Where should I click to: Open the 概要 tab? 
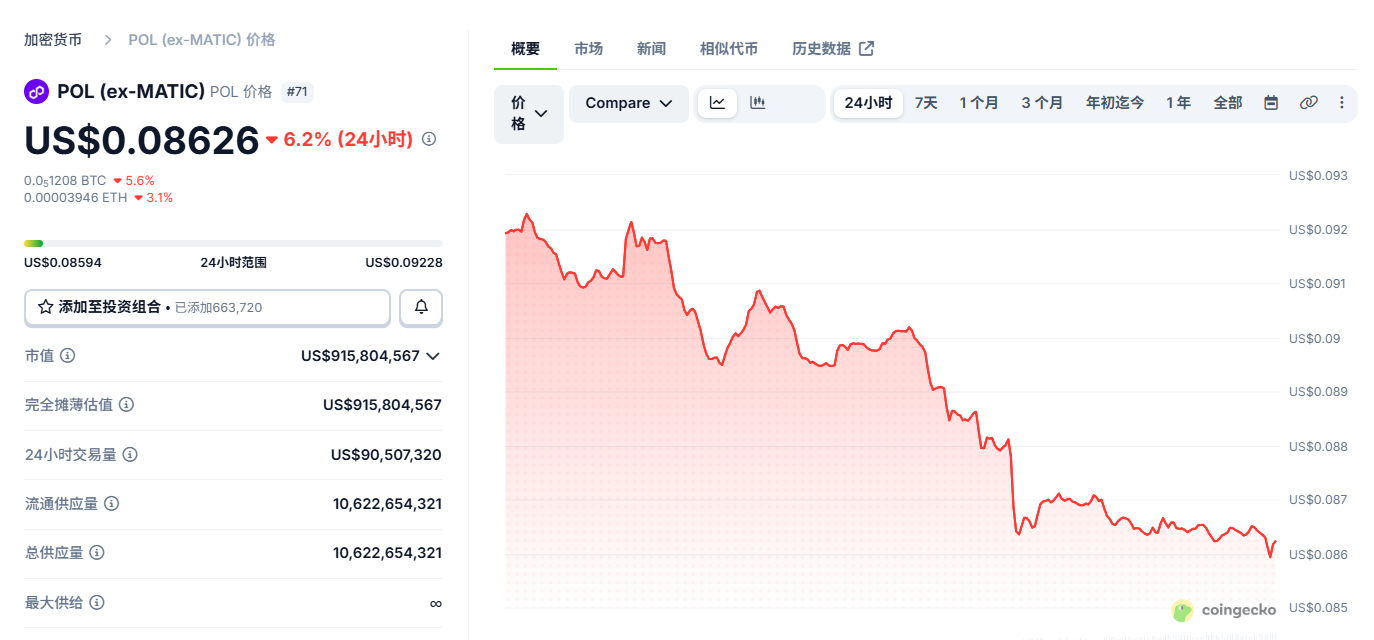(x=525, y=49)
